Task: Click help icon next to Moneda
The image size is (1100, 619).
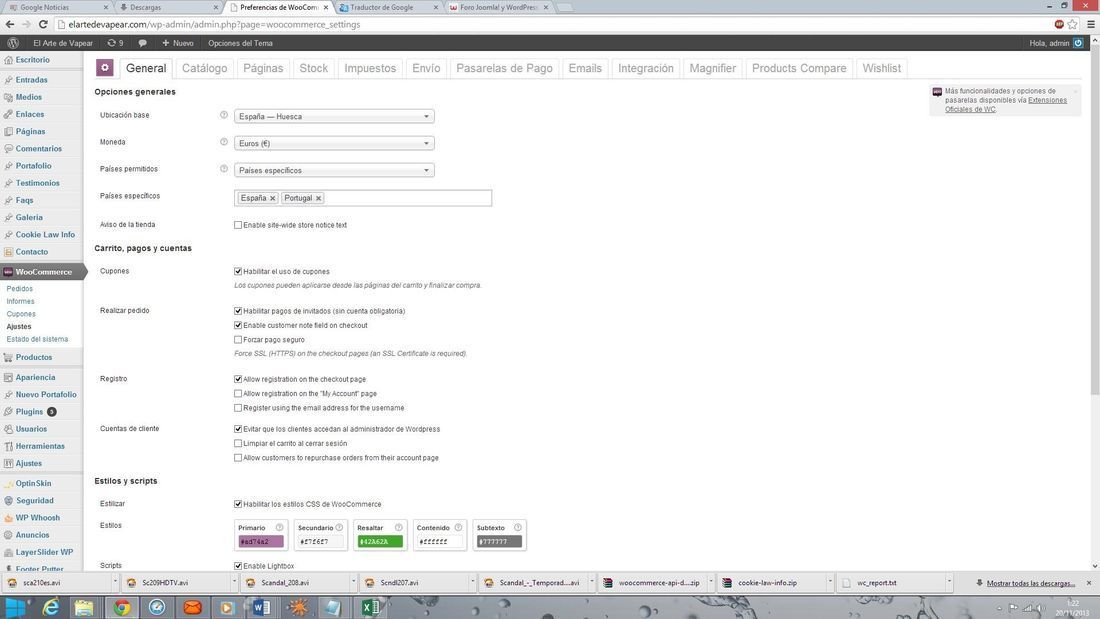Action: (x=224, y=142)
